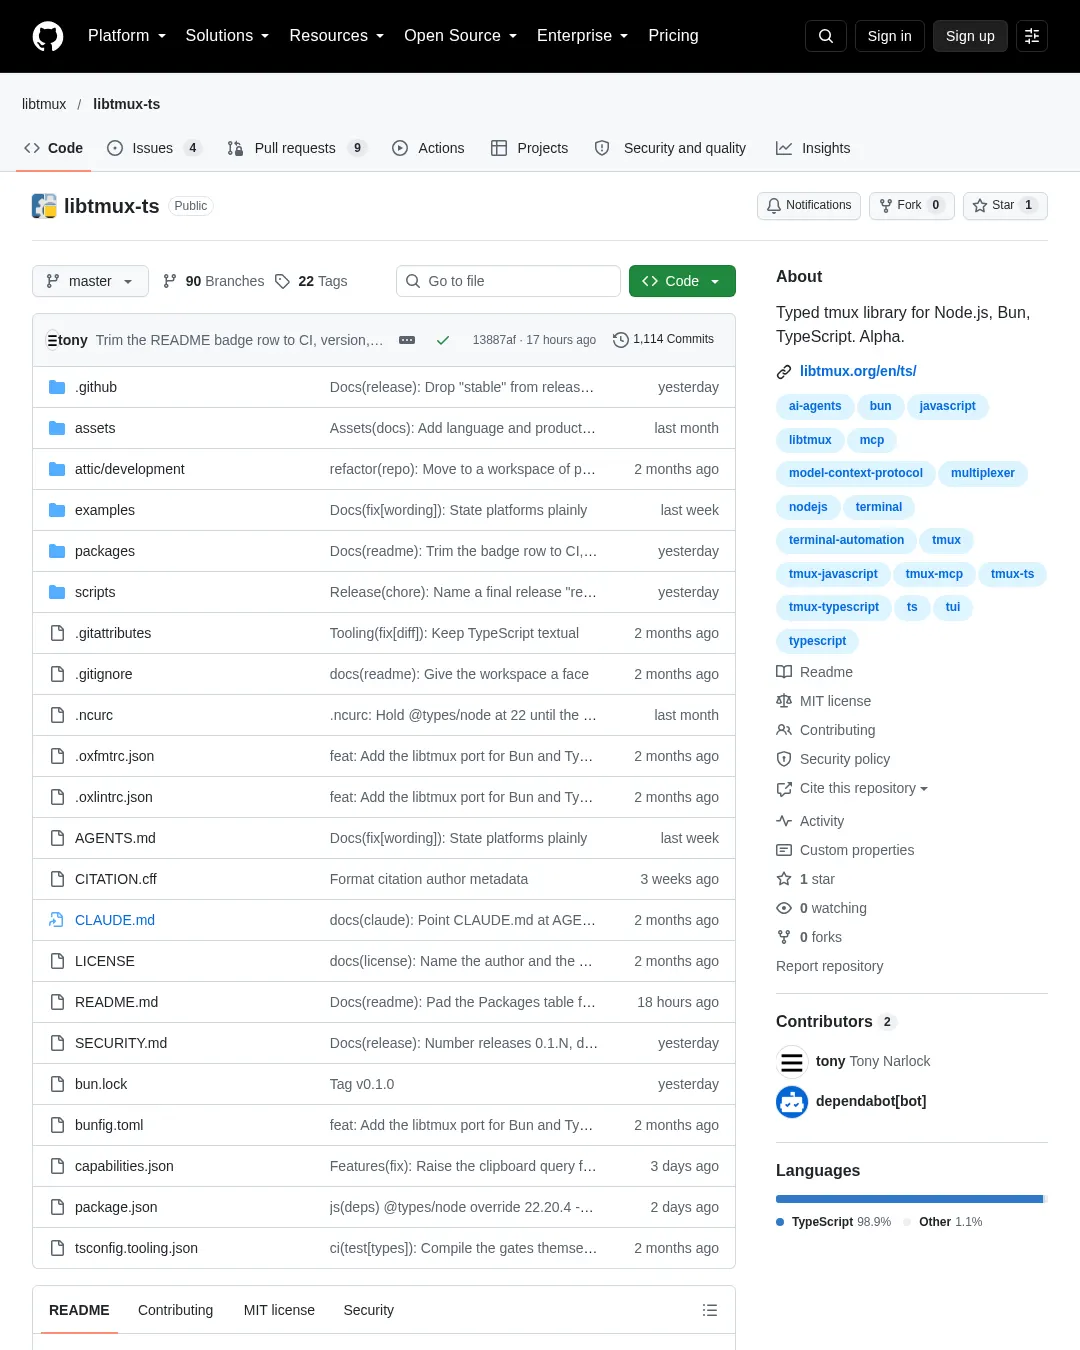Expand Cite this repository dropdown
The image size is (1080, 1350).
point(864,788)
